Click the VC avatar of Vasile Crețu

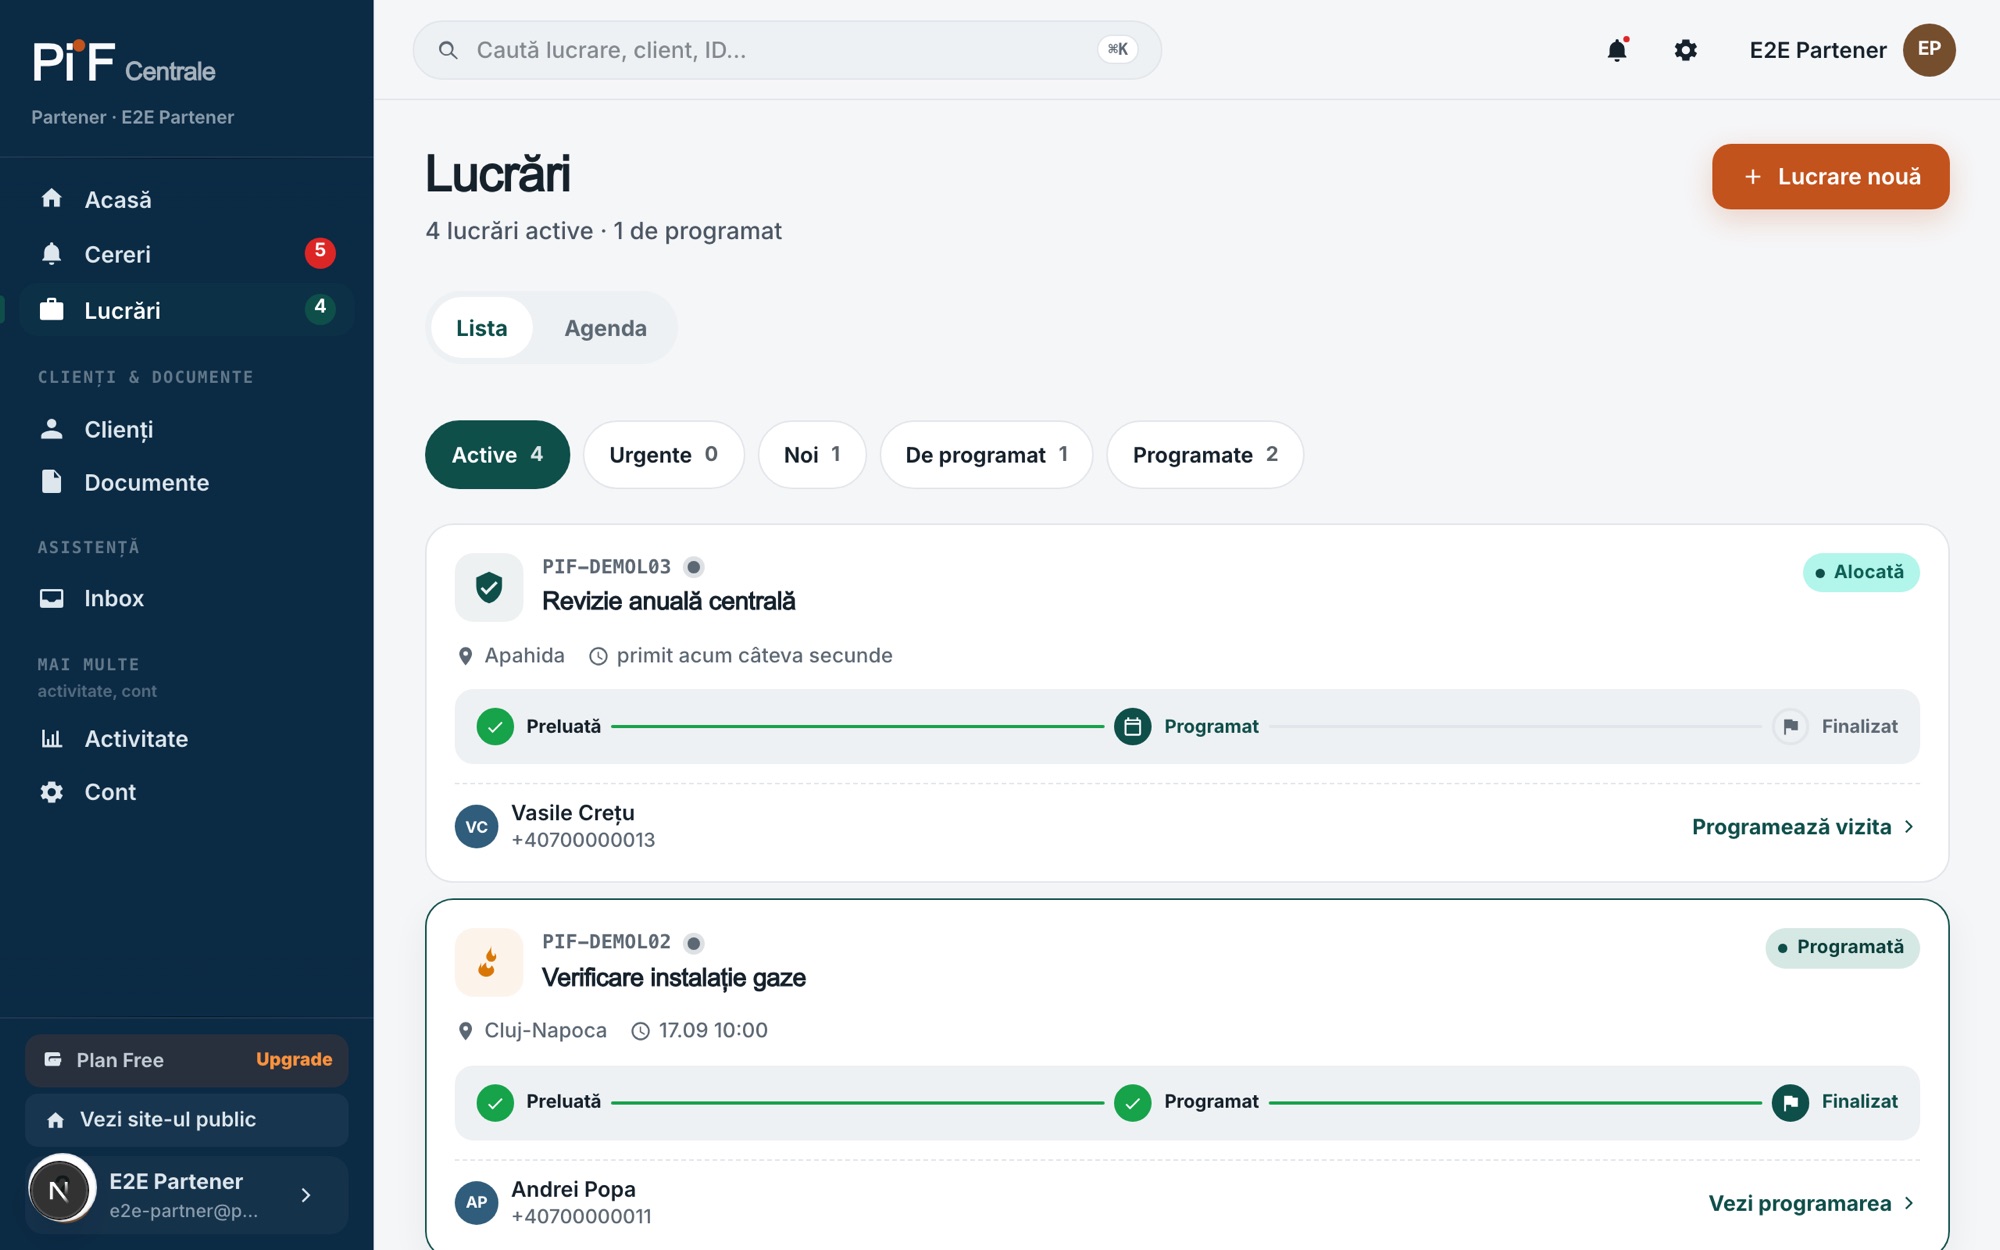click(476, 827)
